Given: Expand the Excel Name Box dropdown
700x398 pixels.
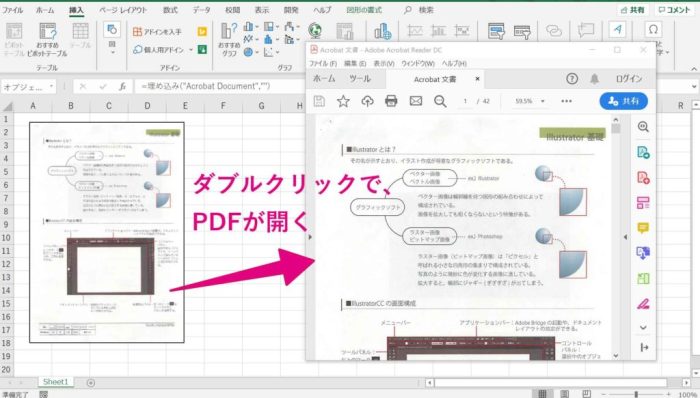Looking at the screenshot, I should [x=52, y=86].
